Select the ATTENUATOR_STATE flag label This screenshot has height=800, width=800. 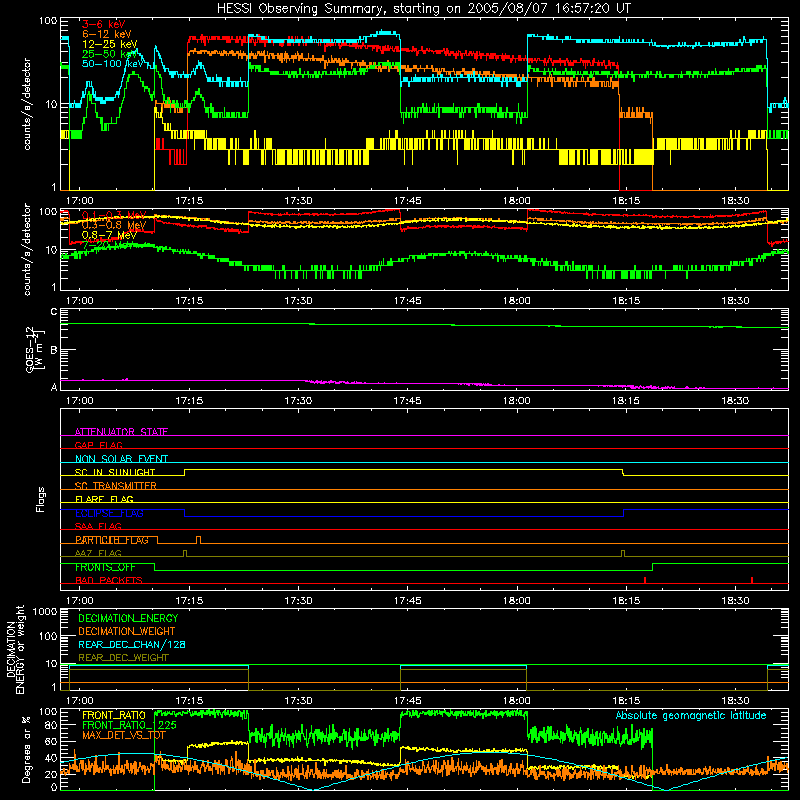pos(121,432)
